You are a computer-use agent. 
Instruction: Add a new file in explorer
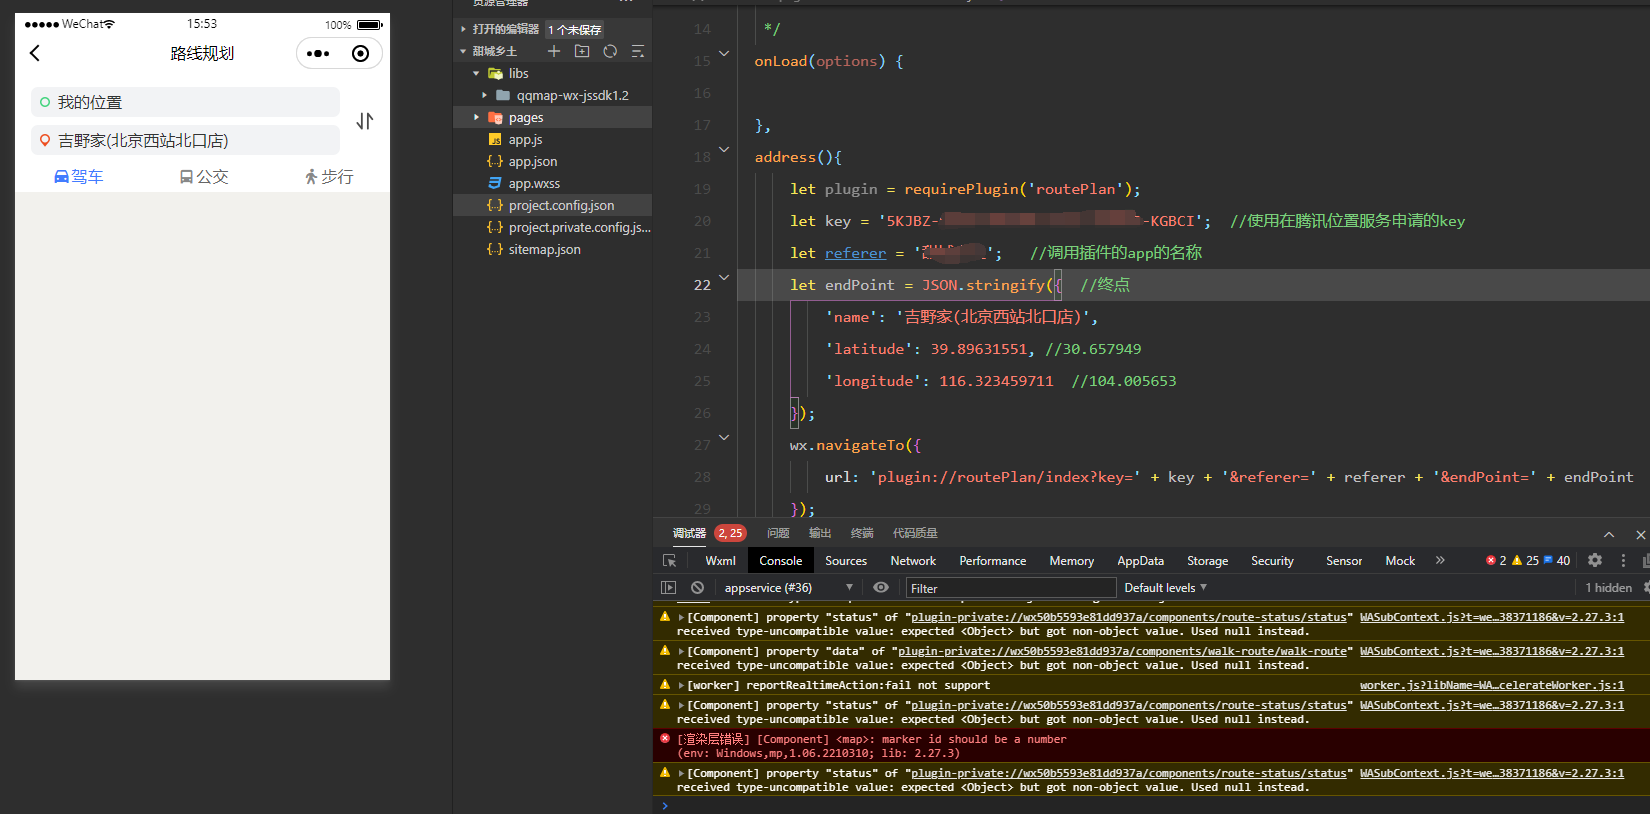pyautogui.click(x=554, y=51)
